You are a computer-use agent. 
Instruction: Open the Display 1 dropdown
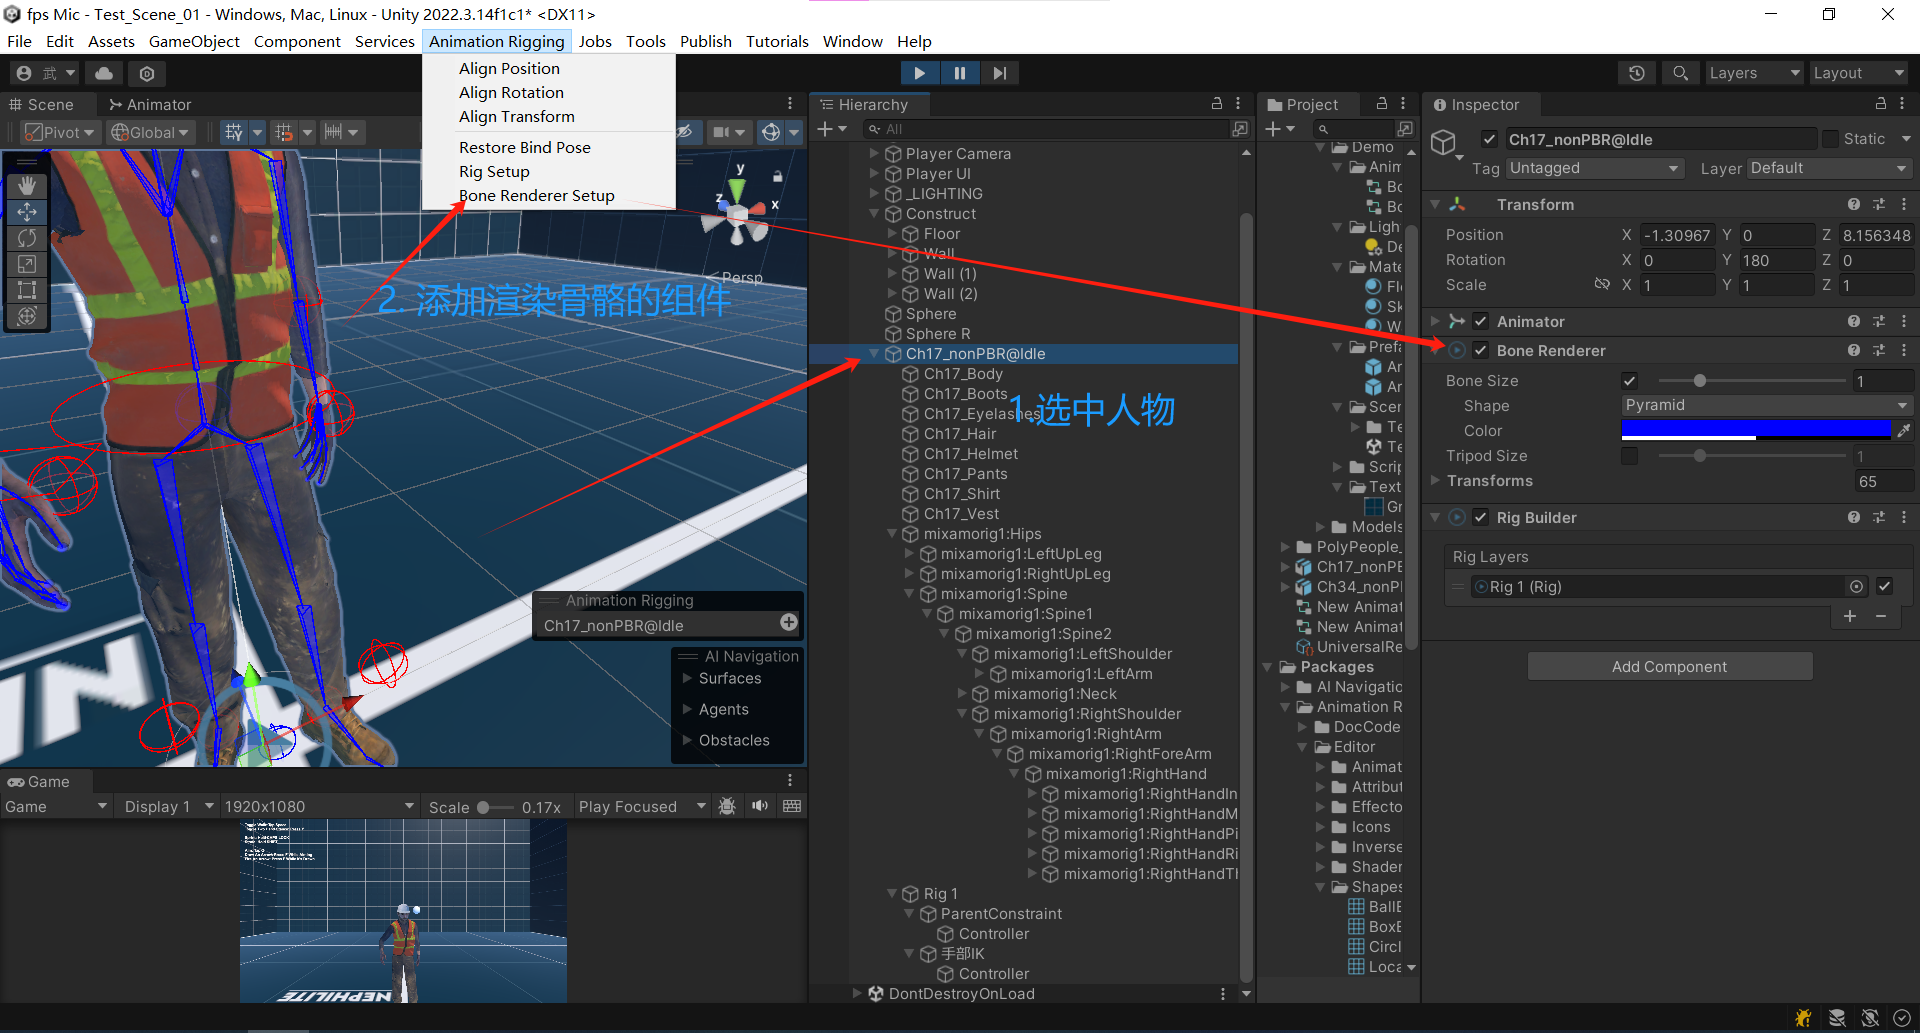(x=168, y=806)
